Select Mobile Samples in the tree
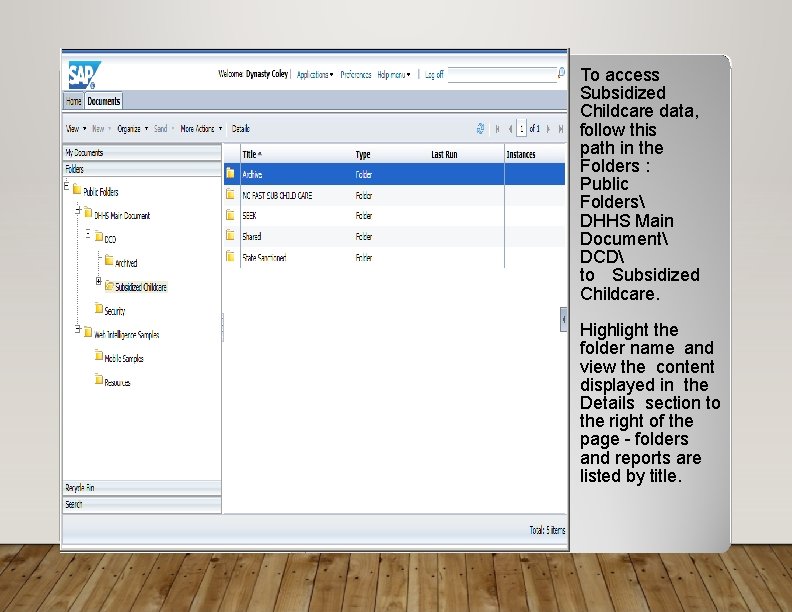This screenshot has height=612, width=792. pos(124,358)
